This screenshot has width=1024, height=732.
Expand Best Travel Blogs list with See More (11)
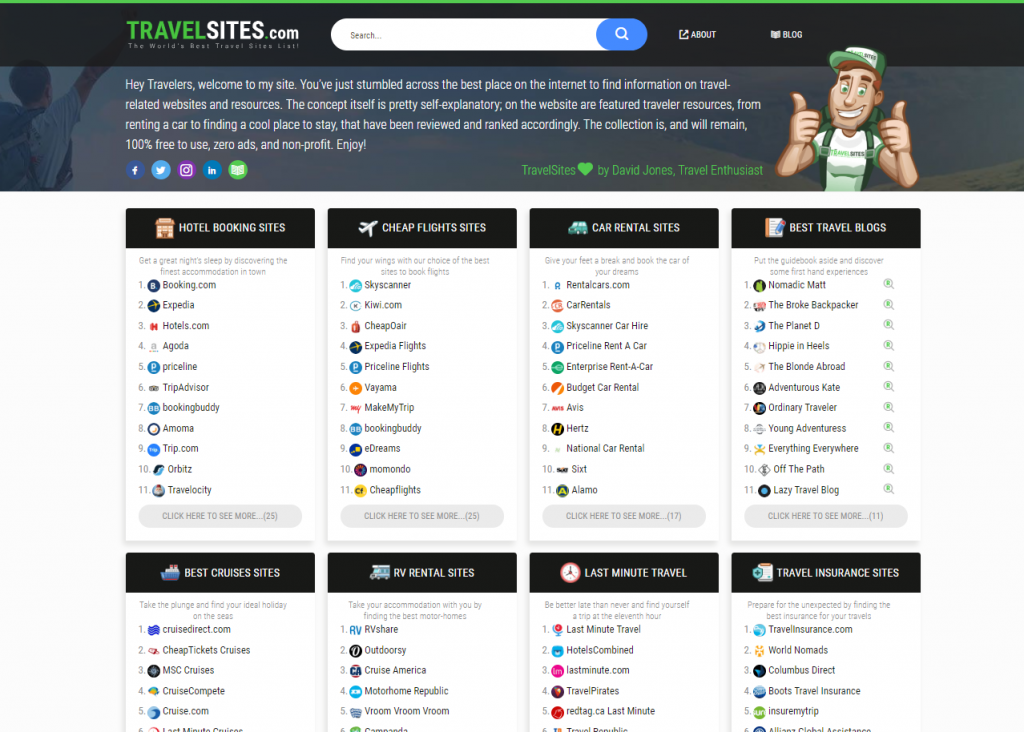825,516
